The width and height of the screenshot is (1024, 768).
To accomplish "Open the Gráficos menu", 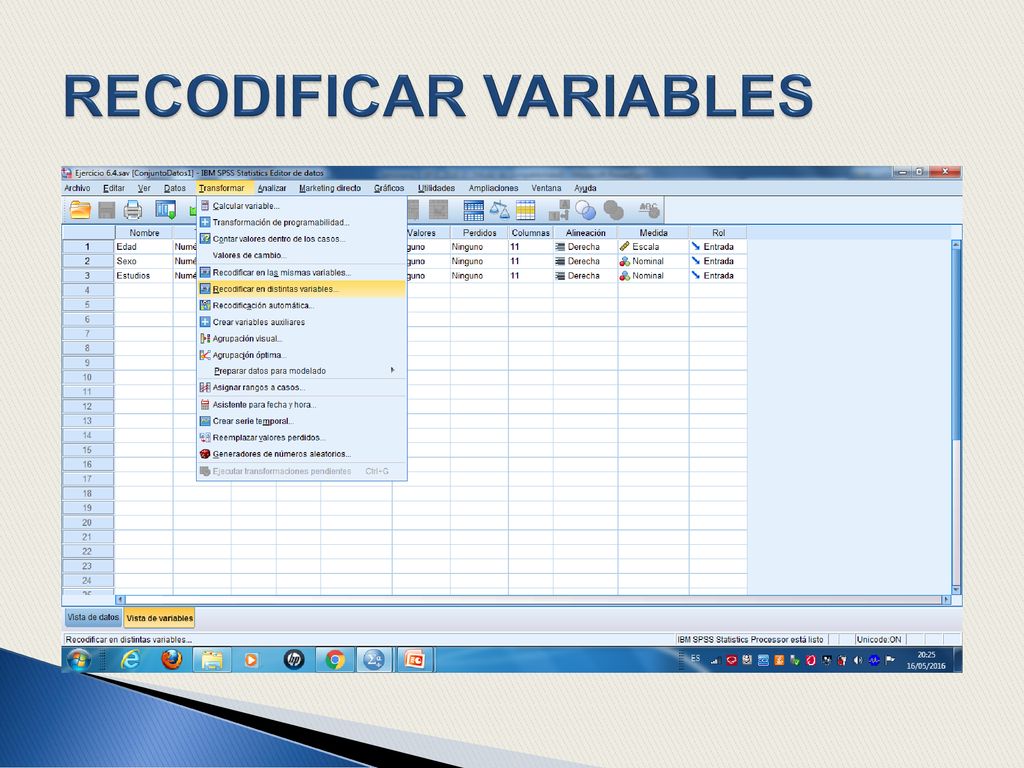I will point(389,188).
